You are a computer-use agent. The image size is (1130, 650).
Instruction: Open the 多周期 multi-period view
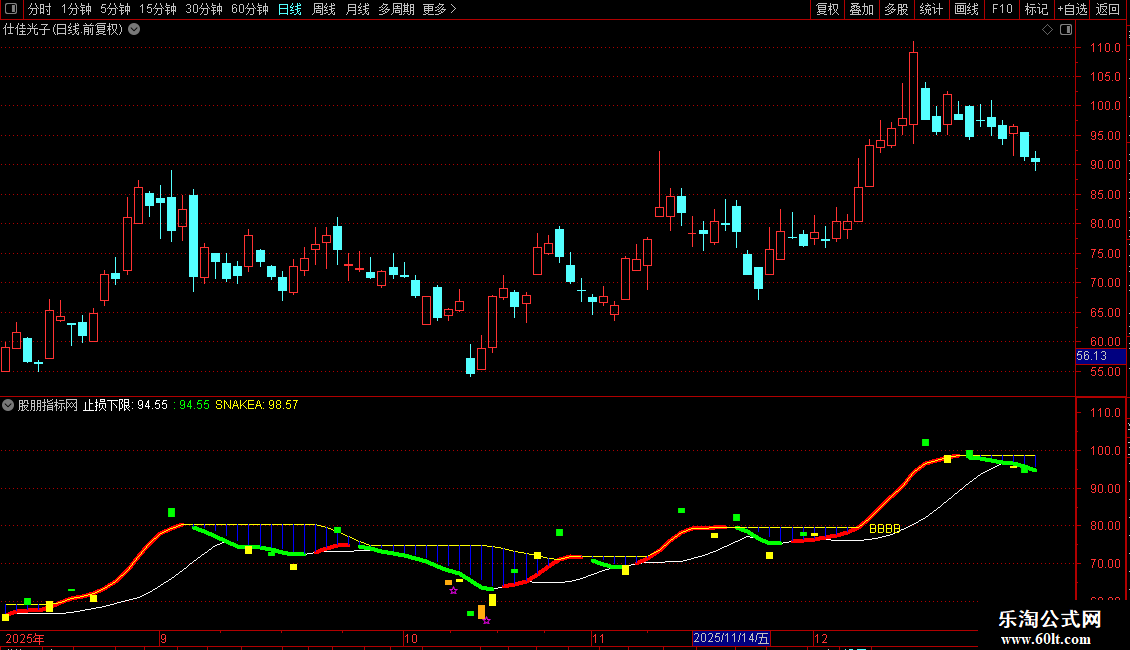[396, 9]
